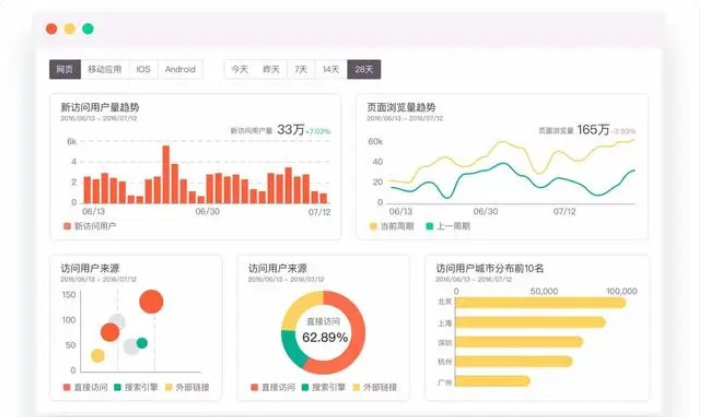Click the tallest red bar in 新访问用户量趋势
The height and width of the screenshot is (417, 705).
[x=166, y=174]
